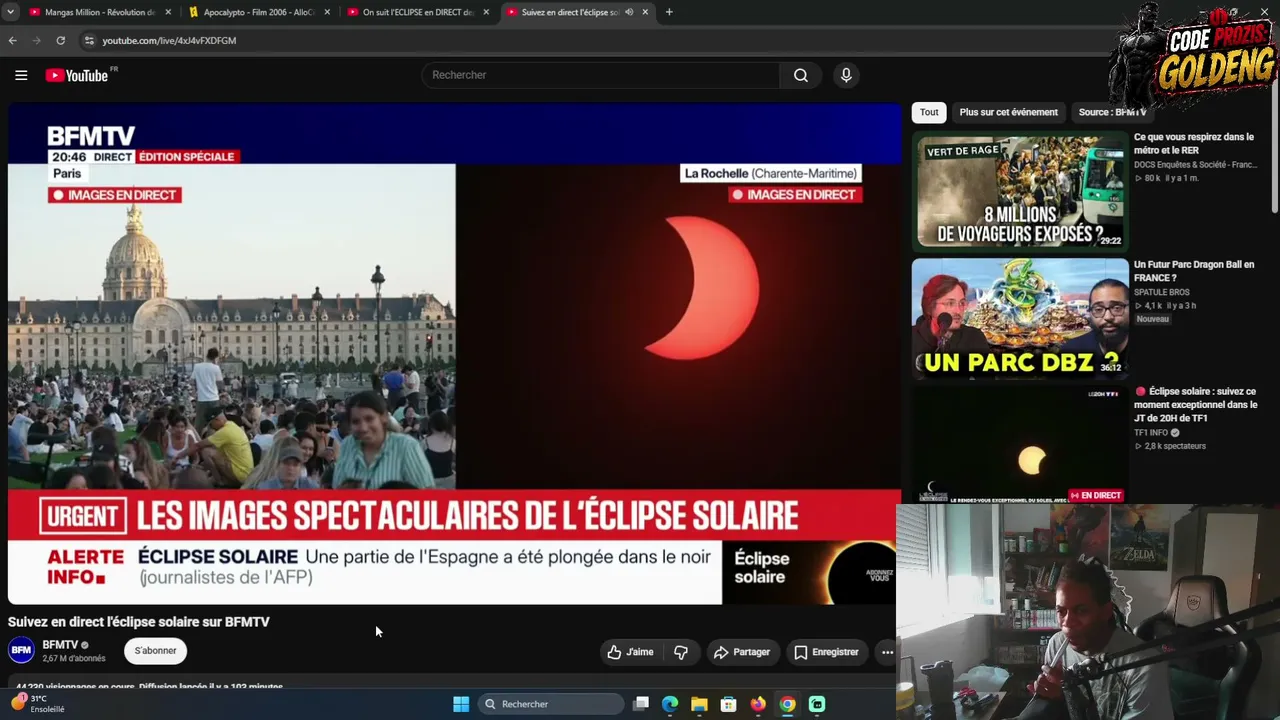Image resolution: width=1280 pixels, height=720 pixels.
Task: Switch to Chrome on the taskbar
Action: [788, 704]
